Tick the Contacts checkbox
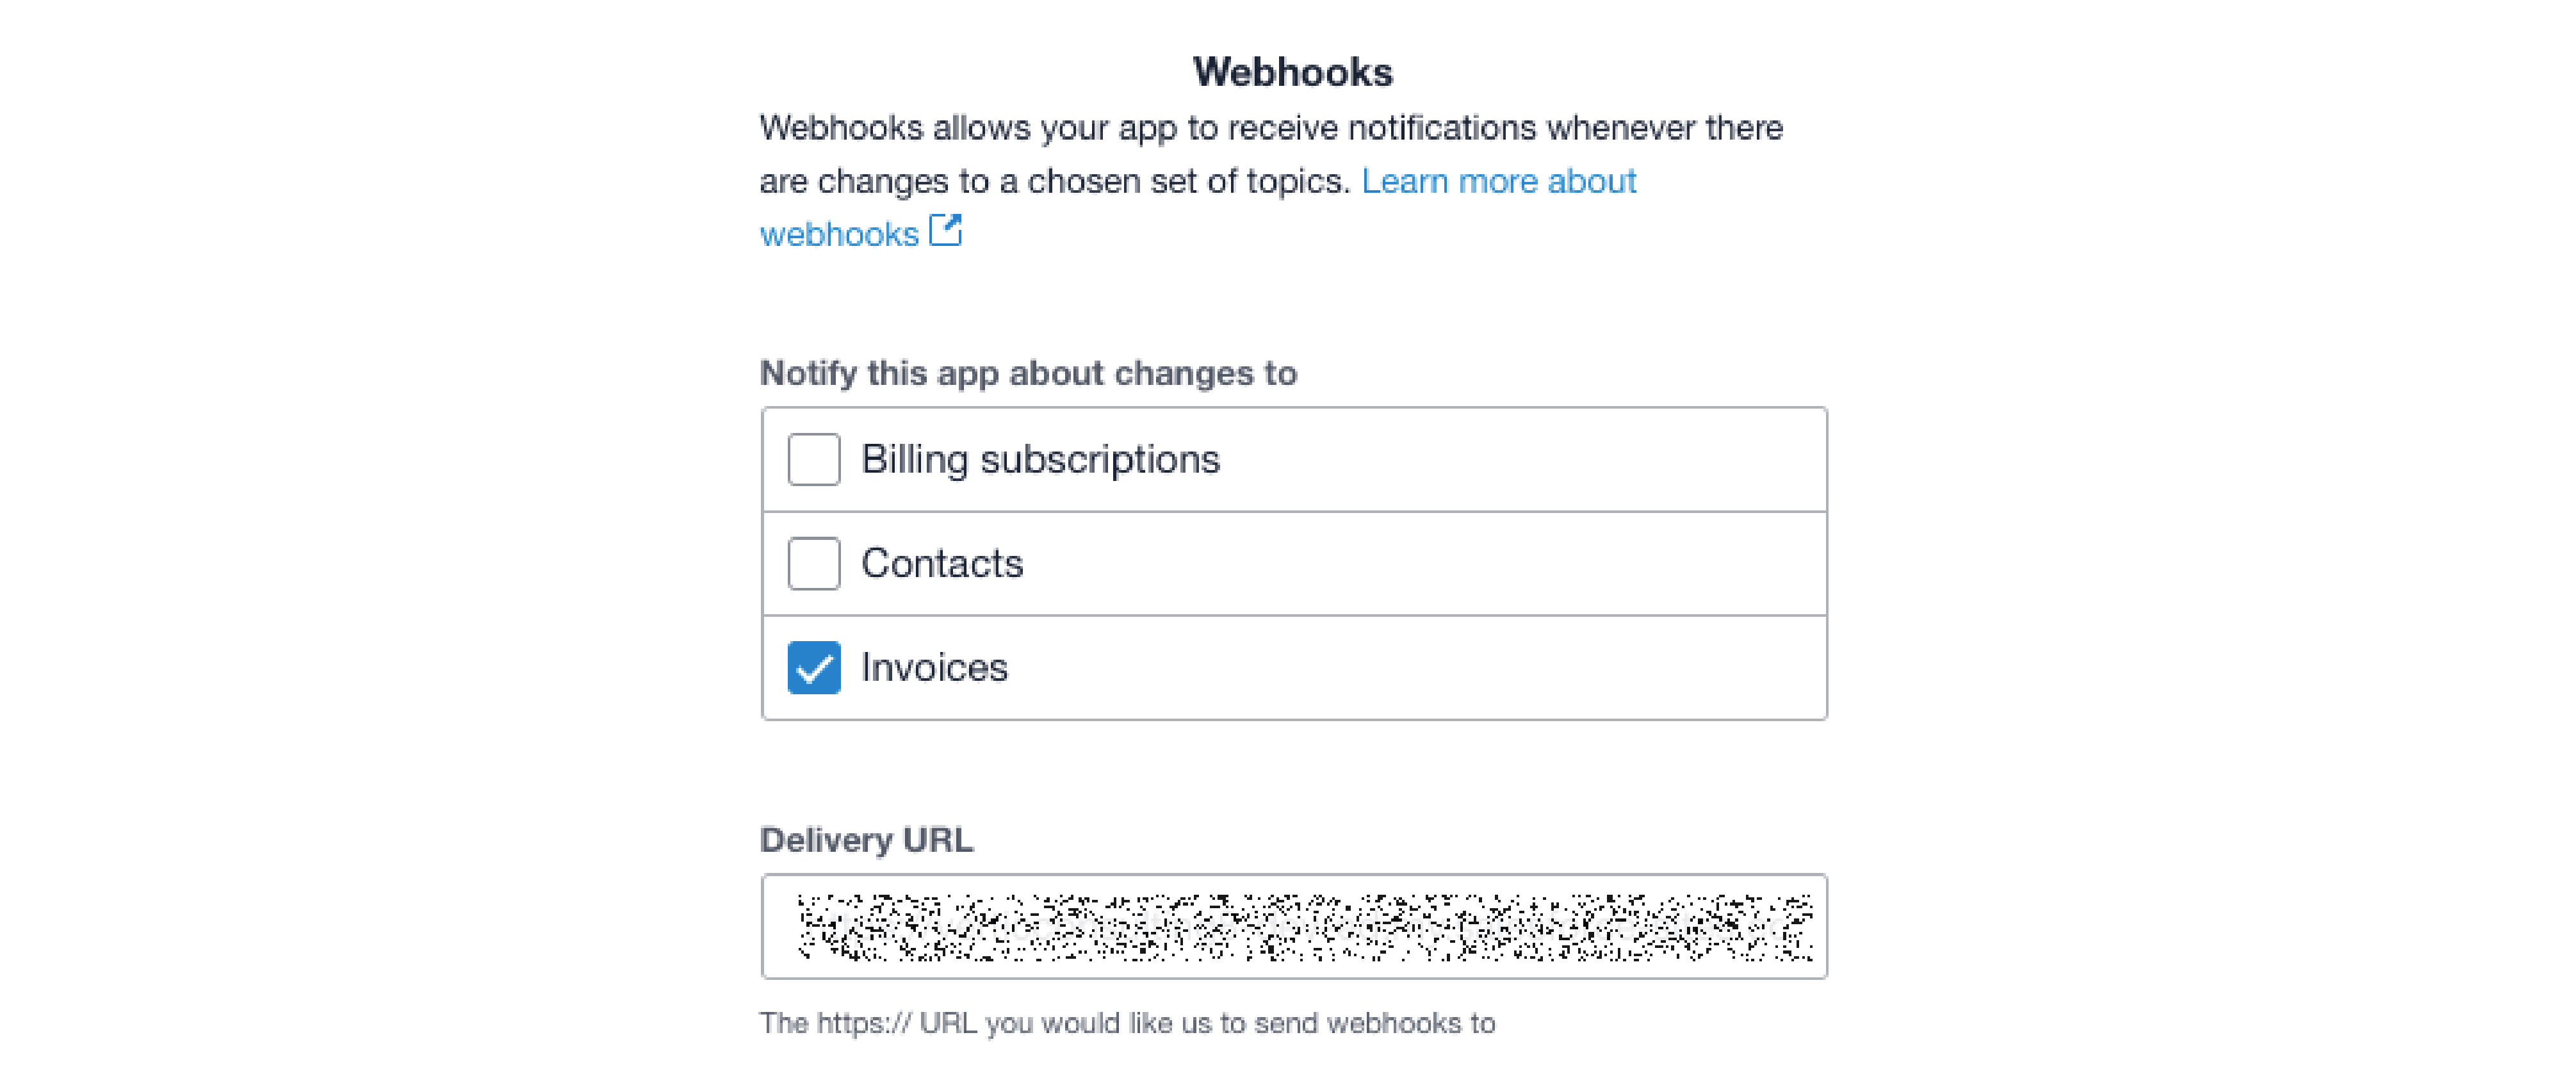2576x1092 pixels. (813, 564)
